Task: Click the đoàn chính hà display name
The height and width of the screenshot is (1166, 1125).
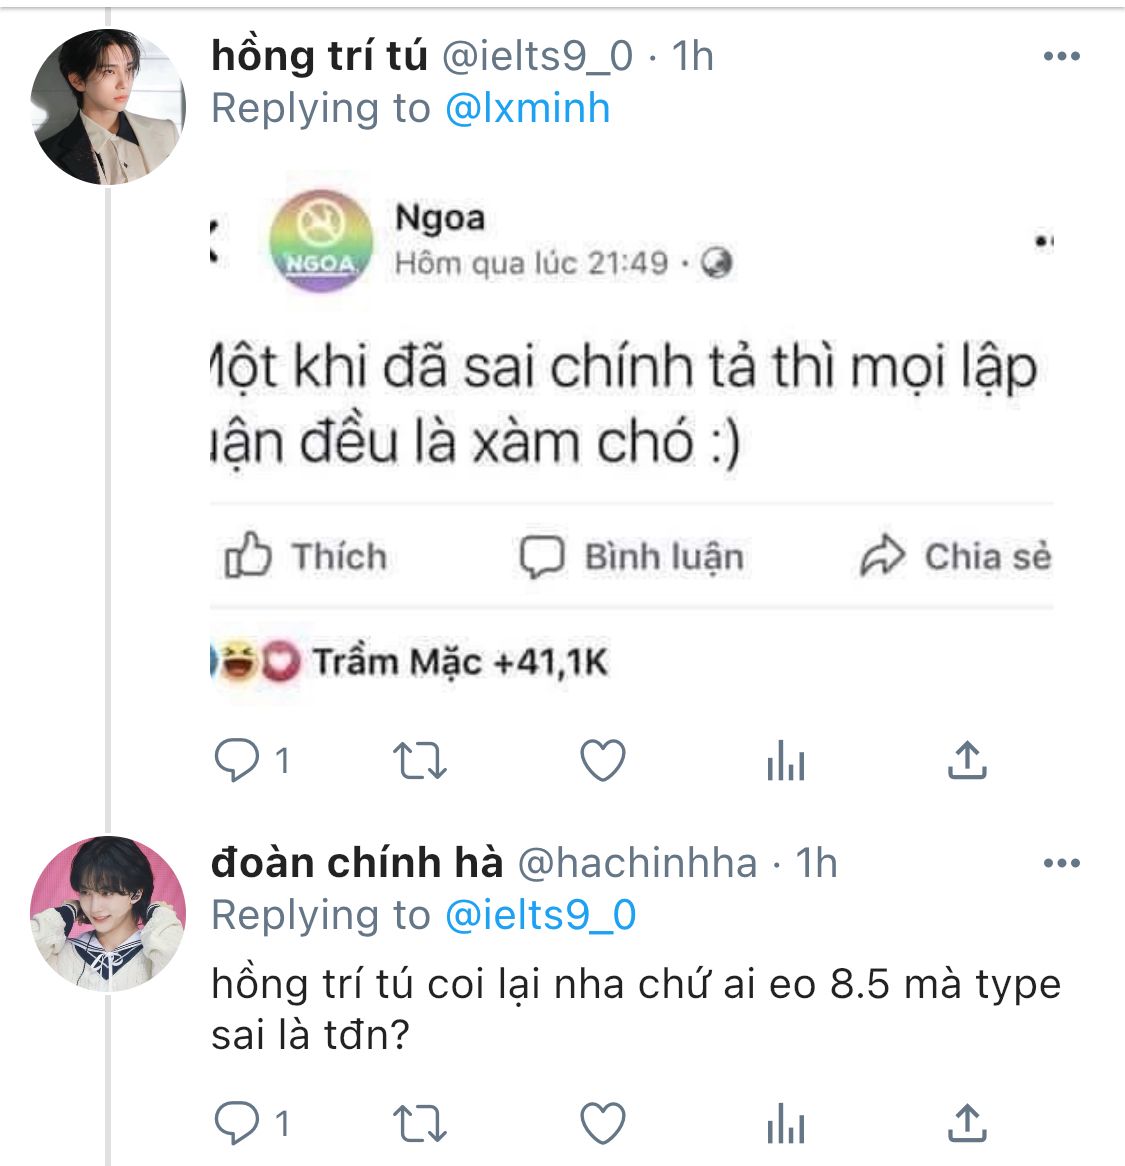Action: [x=357, y=863]
